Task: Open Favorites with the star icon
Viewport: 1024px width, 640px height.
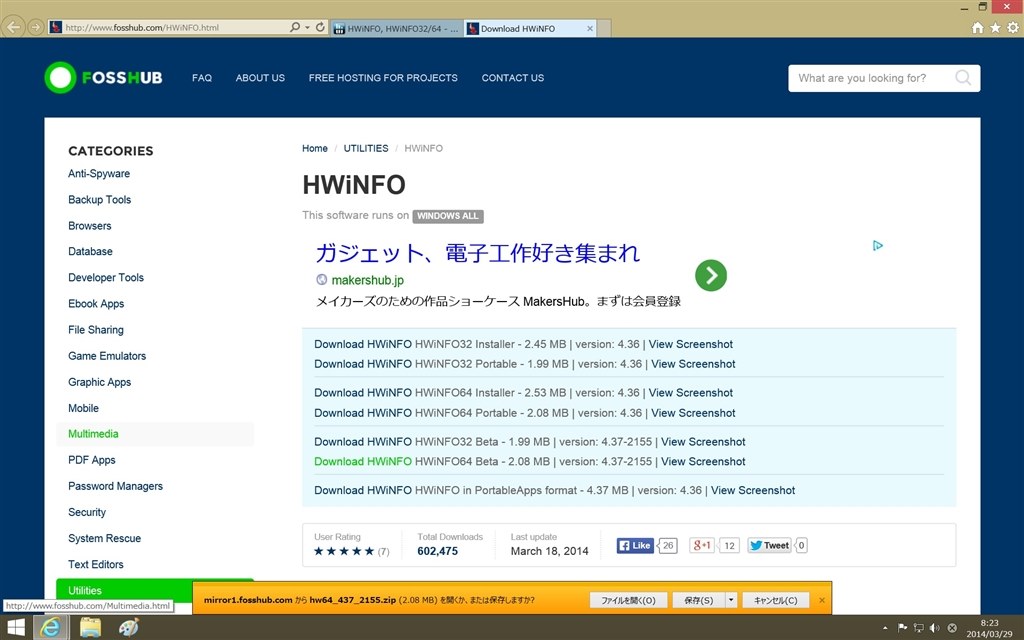Action: point(995,27)
